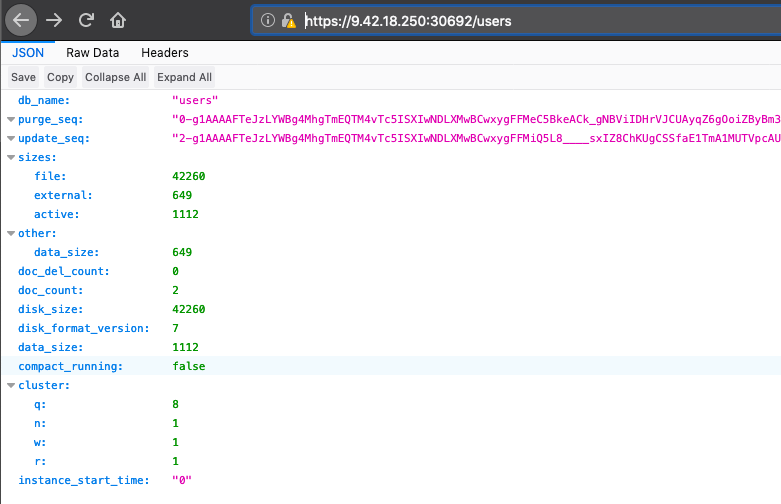The height and width of the screenshot is (504, 781).
Task: Click the insecure connection lock warning icon
Action: (x=288, y=20)
